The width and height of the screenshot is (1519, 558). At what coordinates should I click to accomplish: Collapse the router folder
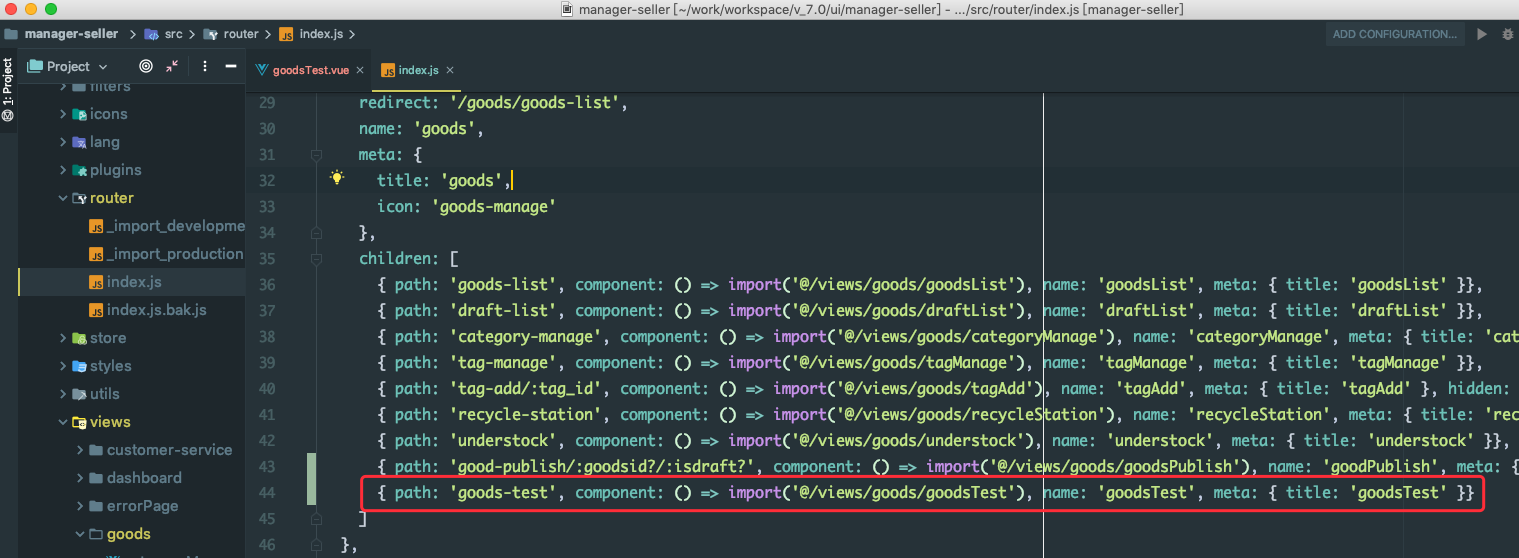pyautogui.click(x=63, y=198)
